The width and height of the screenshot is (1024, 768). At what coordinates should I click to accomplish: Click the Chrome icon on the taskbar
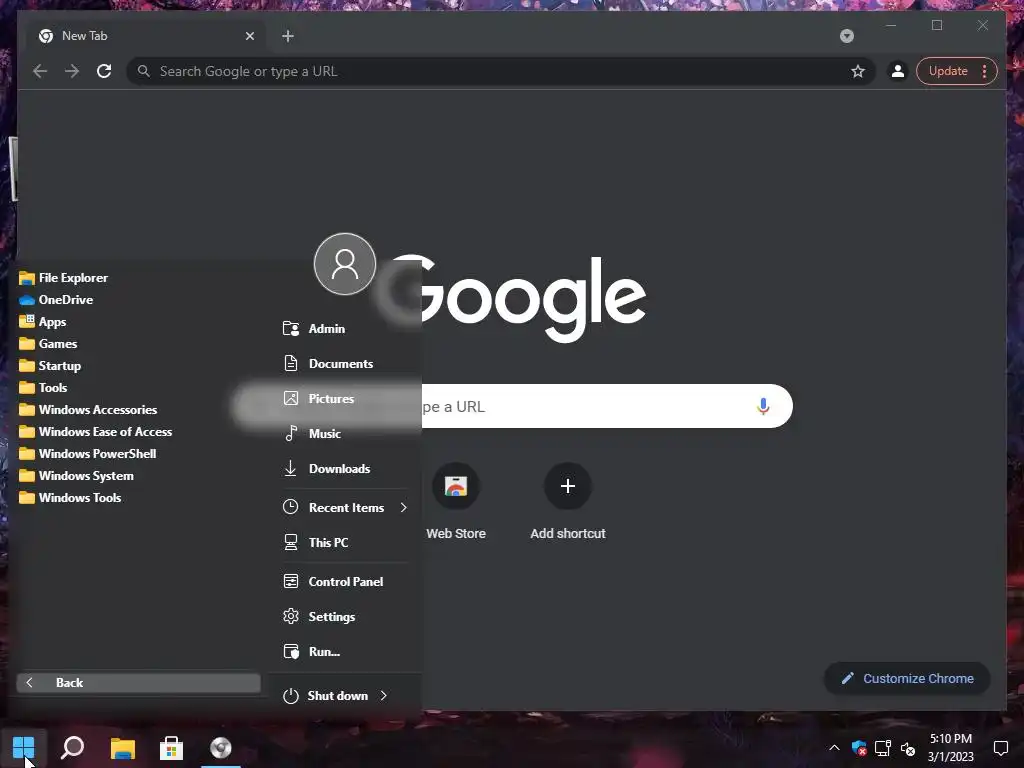(221, 748)
